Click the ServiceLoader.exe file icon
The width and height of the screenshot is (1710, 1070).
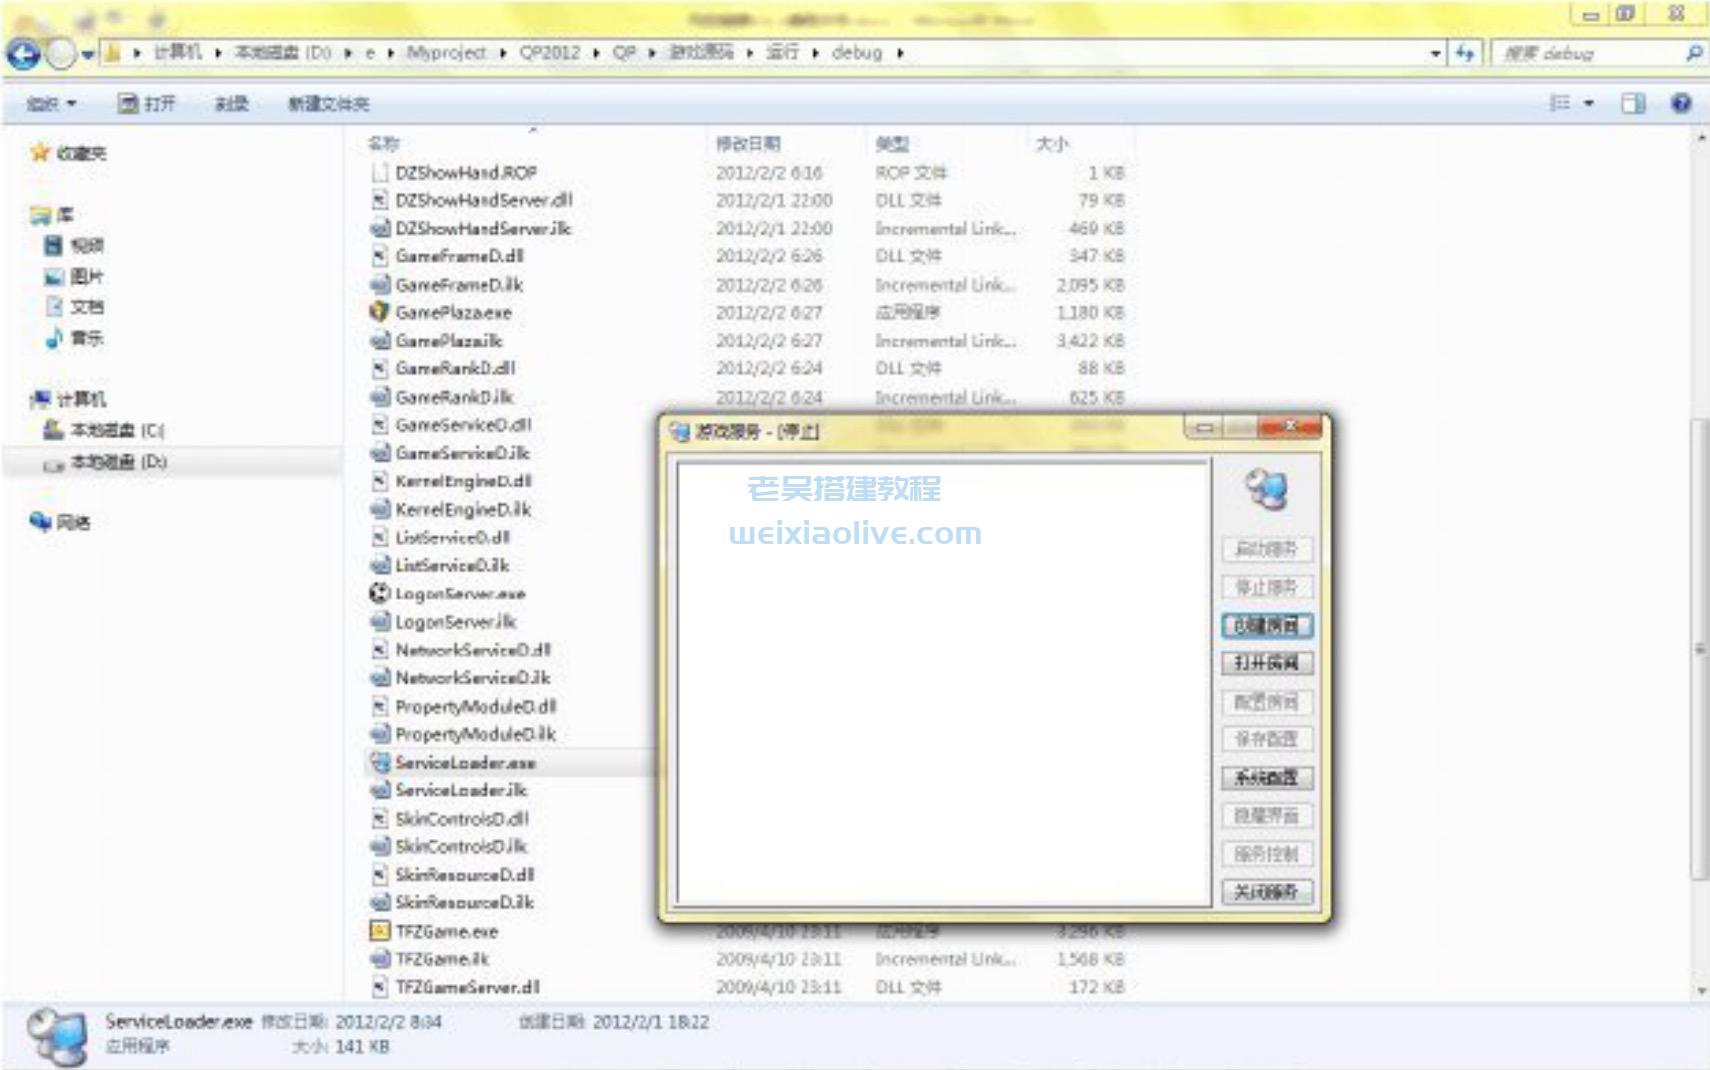[x=379, y=762]
